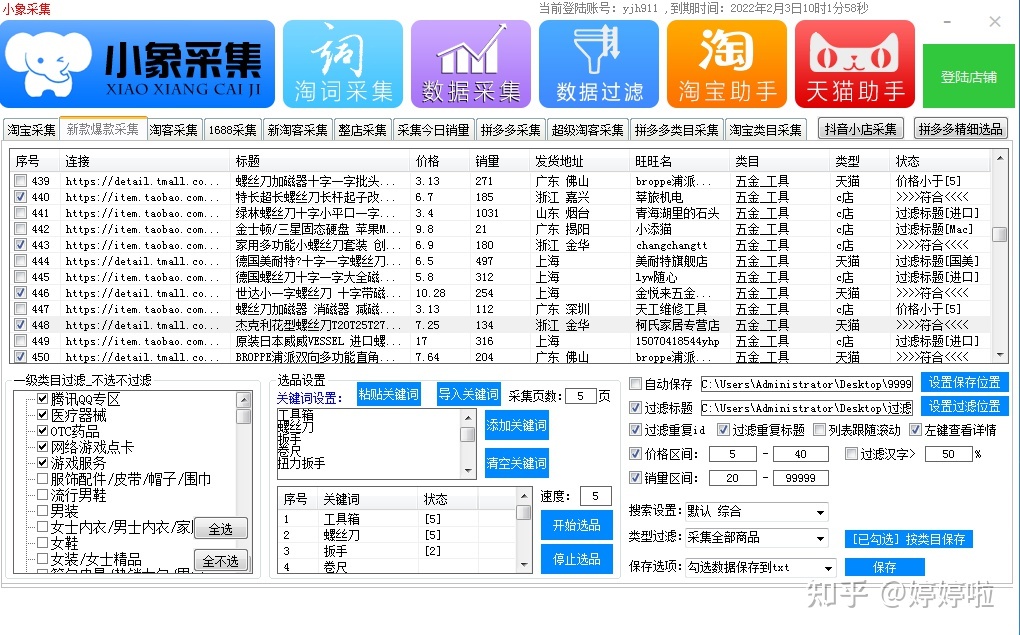Click the 小象采集 elephant logo banner
Image resolution: width=1020 pixels, height=635 pixels.
pyautogui.click(x=137, y=64)
